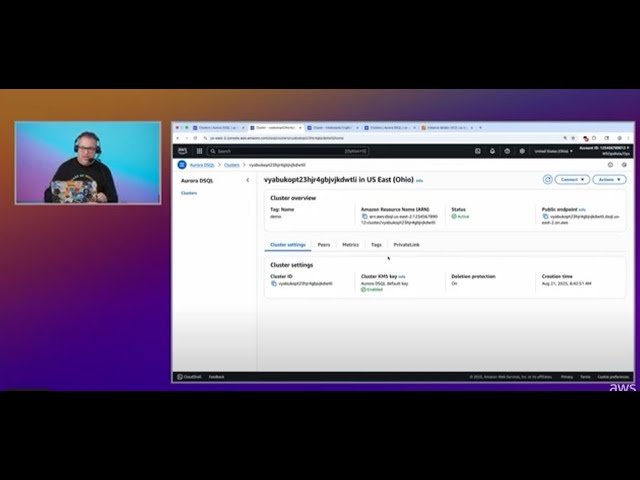Select the 'Aurora DSQL default key' text
640x480 pixels.
click(384, 283)
